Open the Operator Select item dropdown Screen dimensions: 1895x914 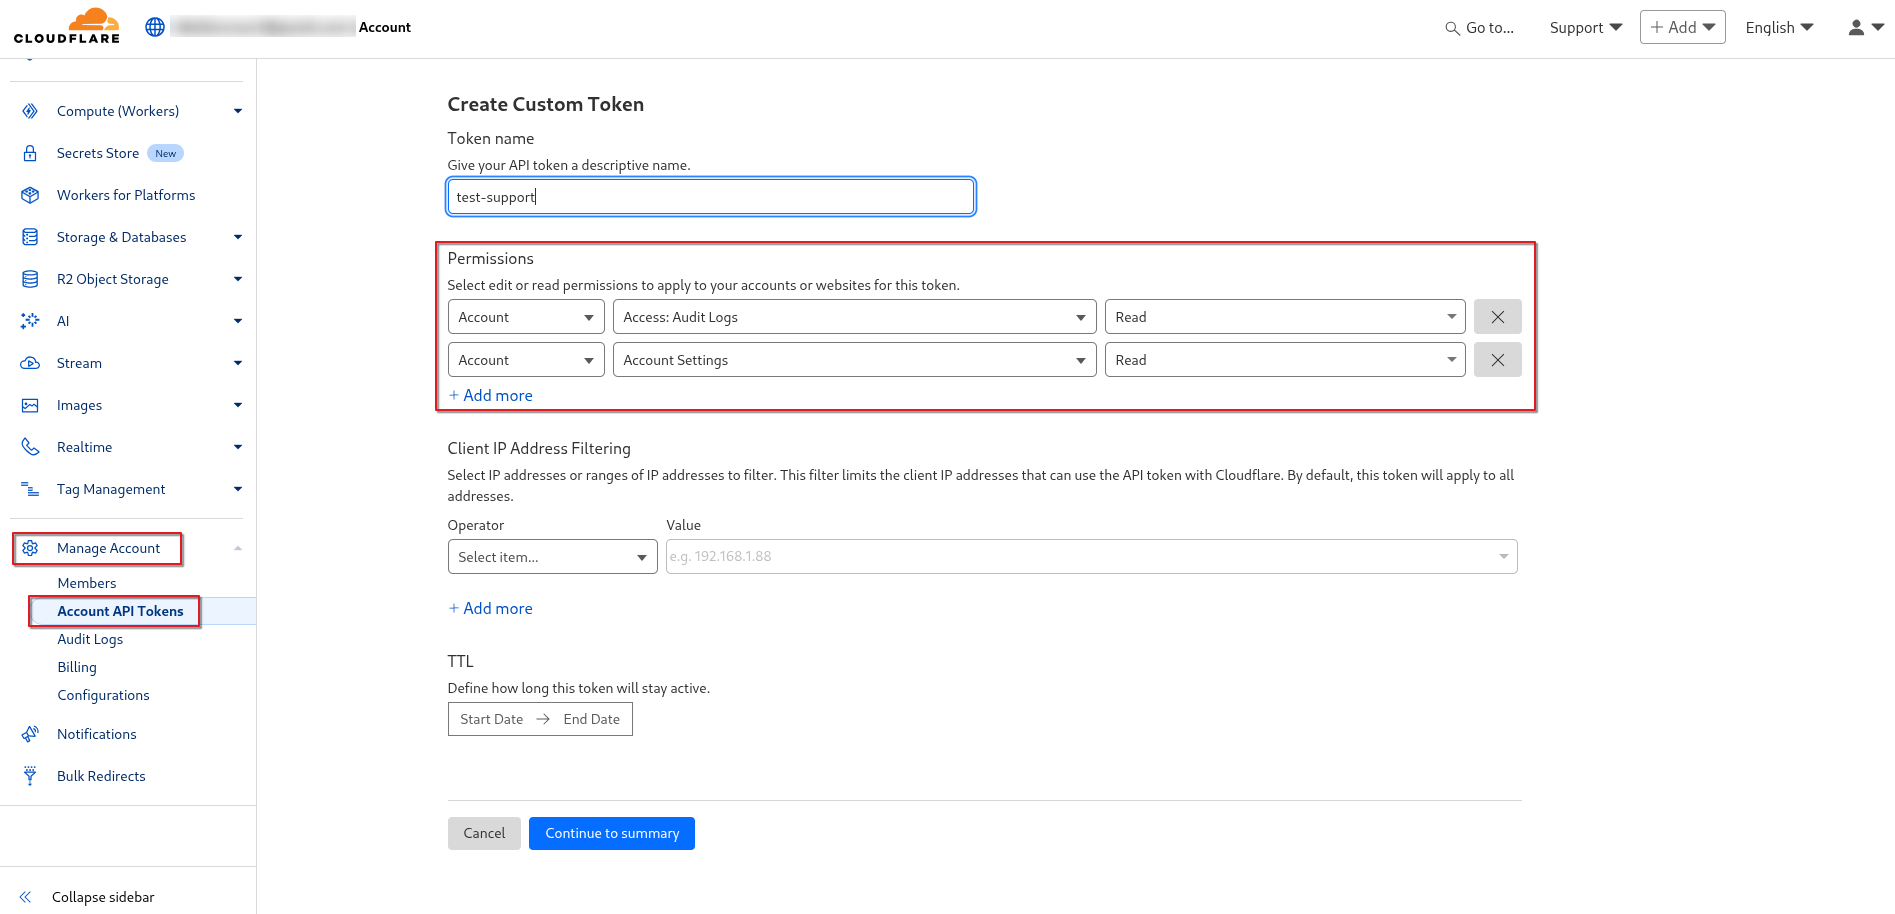[x=552, y=557]
